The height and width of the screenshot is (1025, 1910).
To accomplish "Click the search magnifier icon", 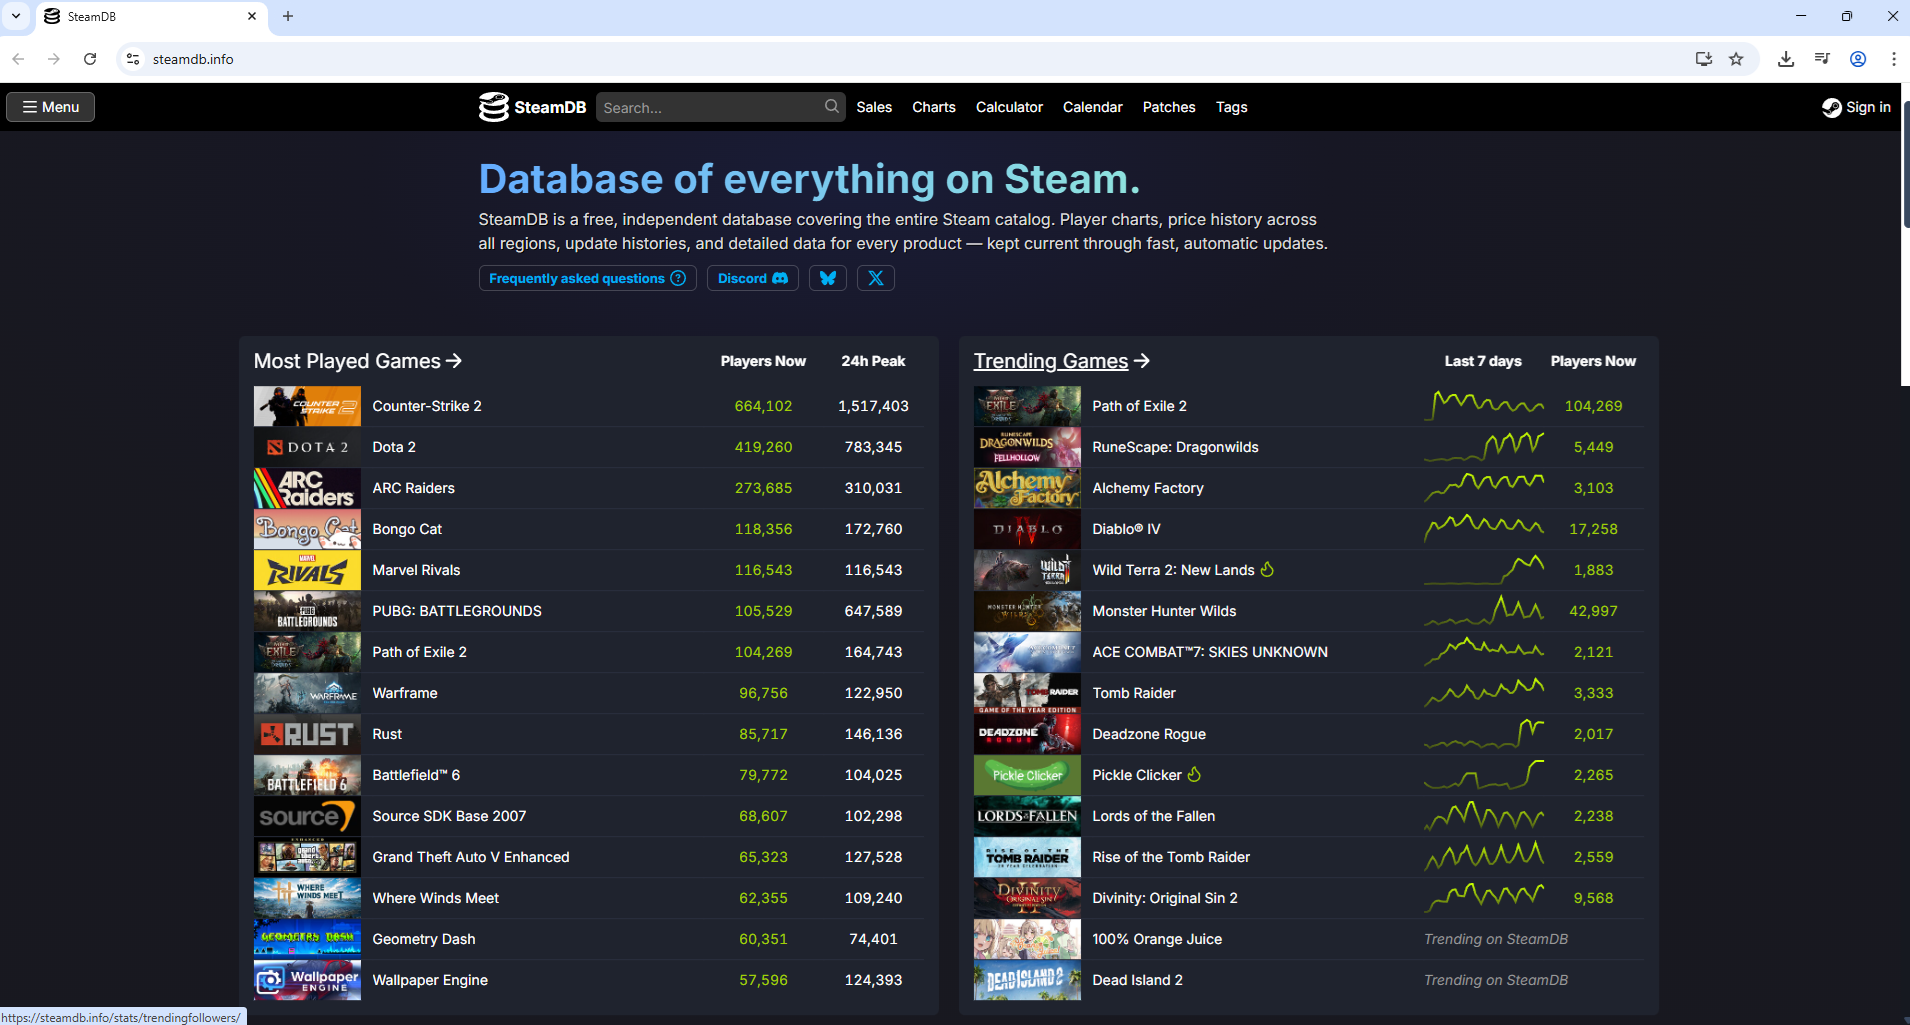I will [832, 106].
